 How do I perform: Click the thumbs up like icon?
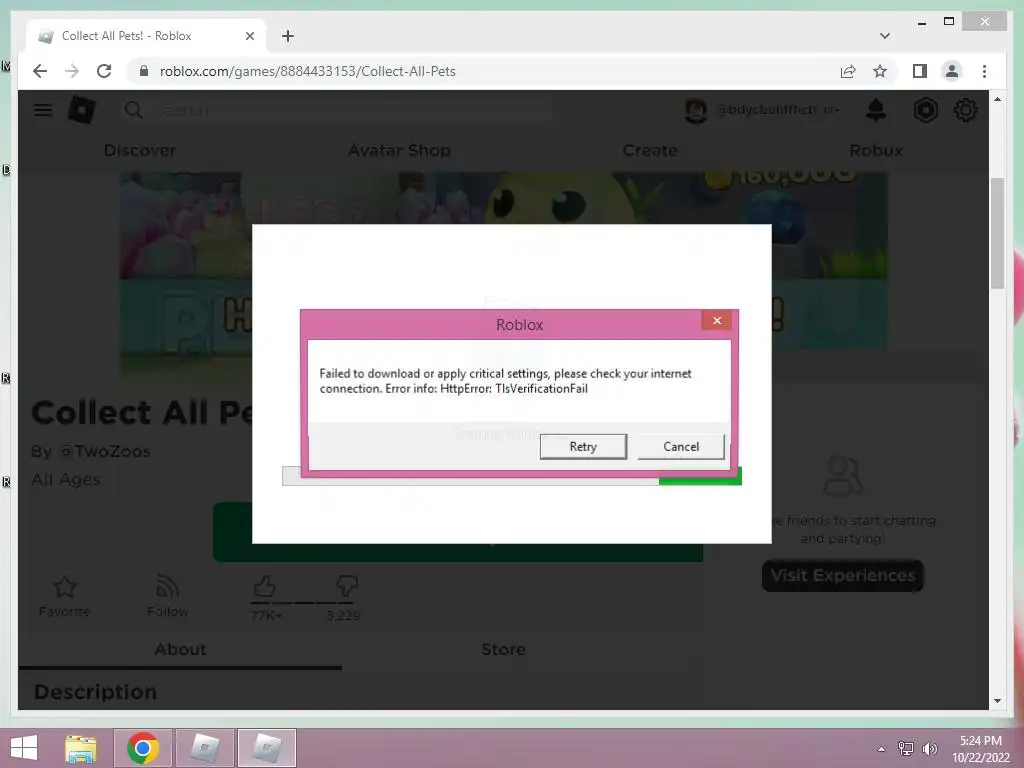(x=264, y=586)
